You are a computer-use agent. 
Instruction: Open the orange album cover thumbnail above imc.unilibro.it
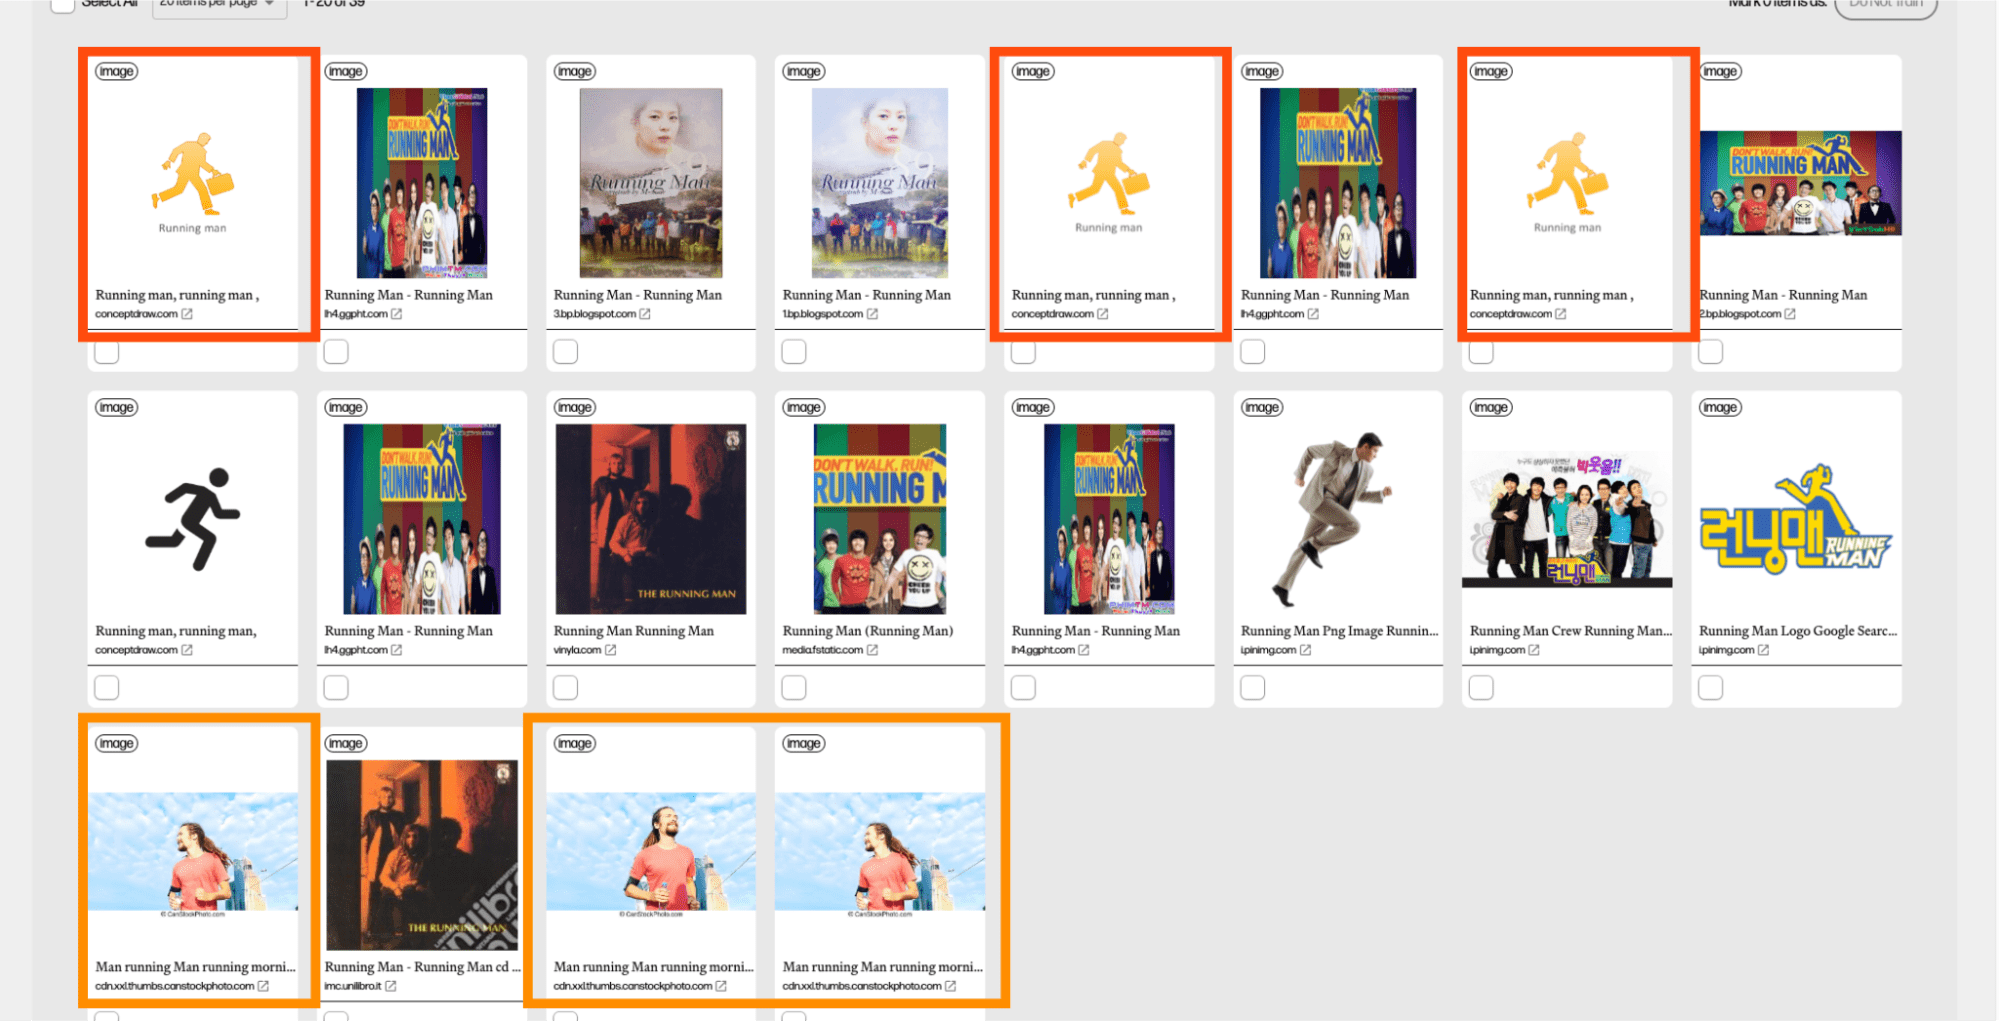[422, 855]
